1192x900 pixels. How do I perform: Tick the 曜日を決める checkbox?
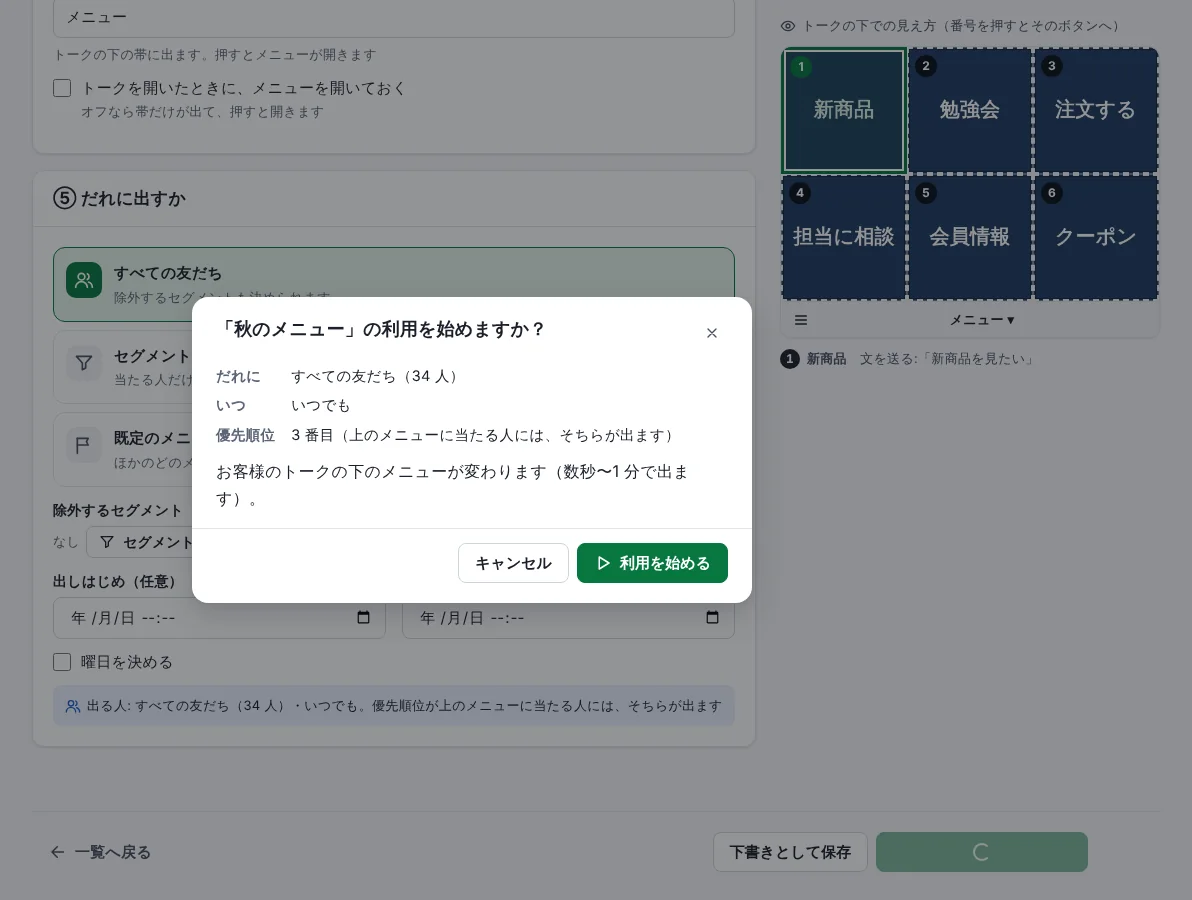pyautogui.click(x=62, y=662)
